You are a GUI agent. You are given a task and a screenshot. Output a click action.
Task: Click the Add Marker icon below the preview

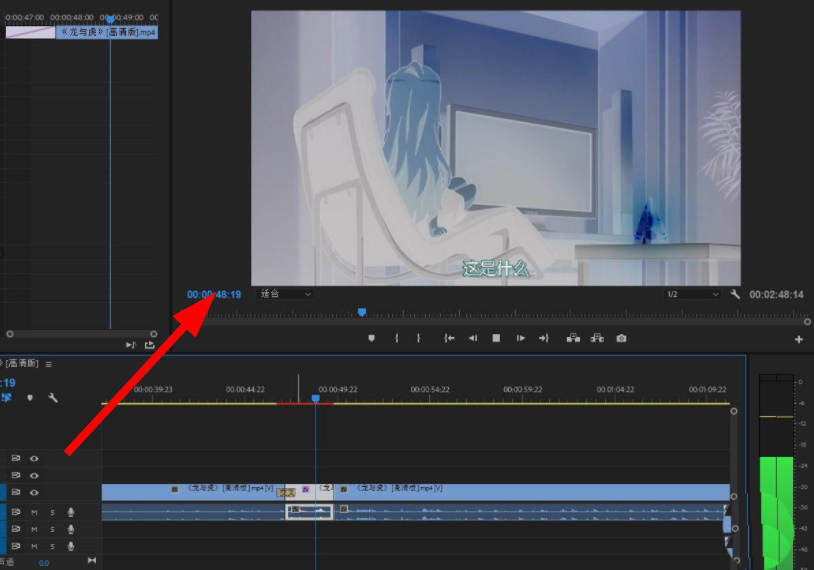tap(371, 338)
